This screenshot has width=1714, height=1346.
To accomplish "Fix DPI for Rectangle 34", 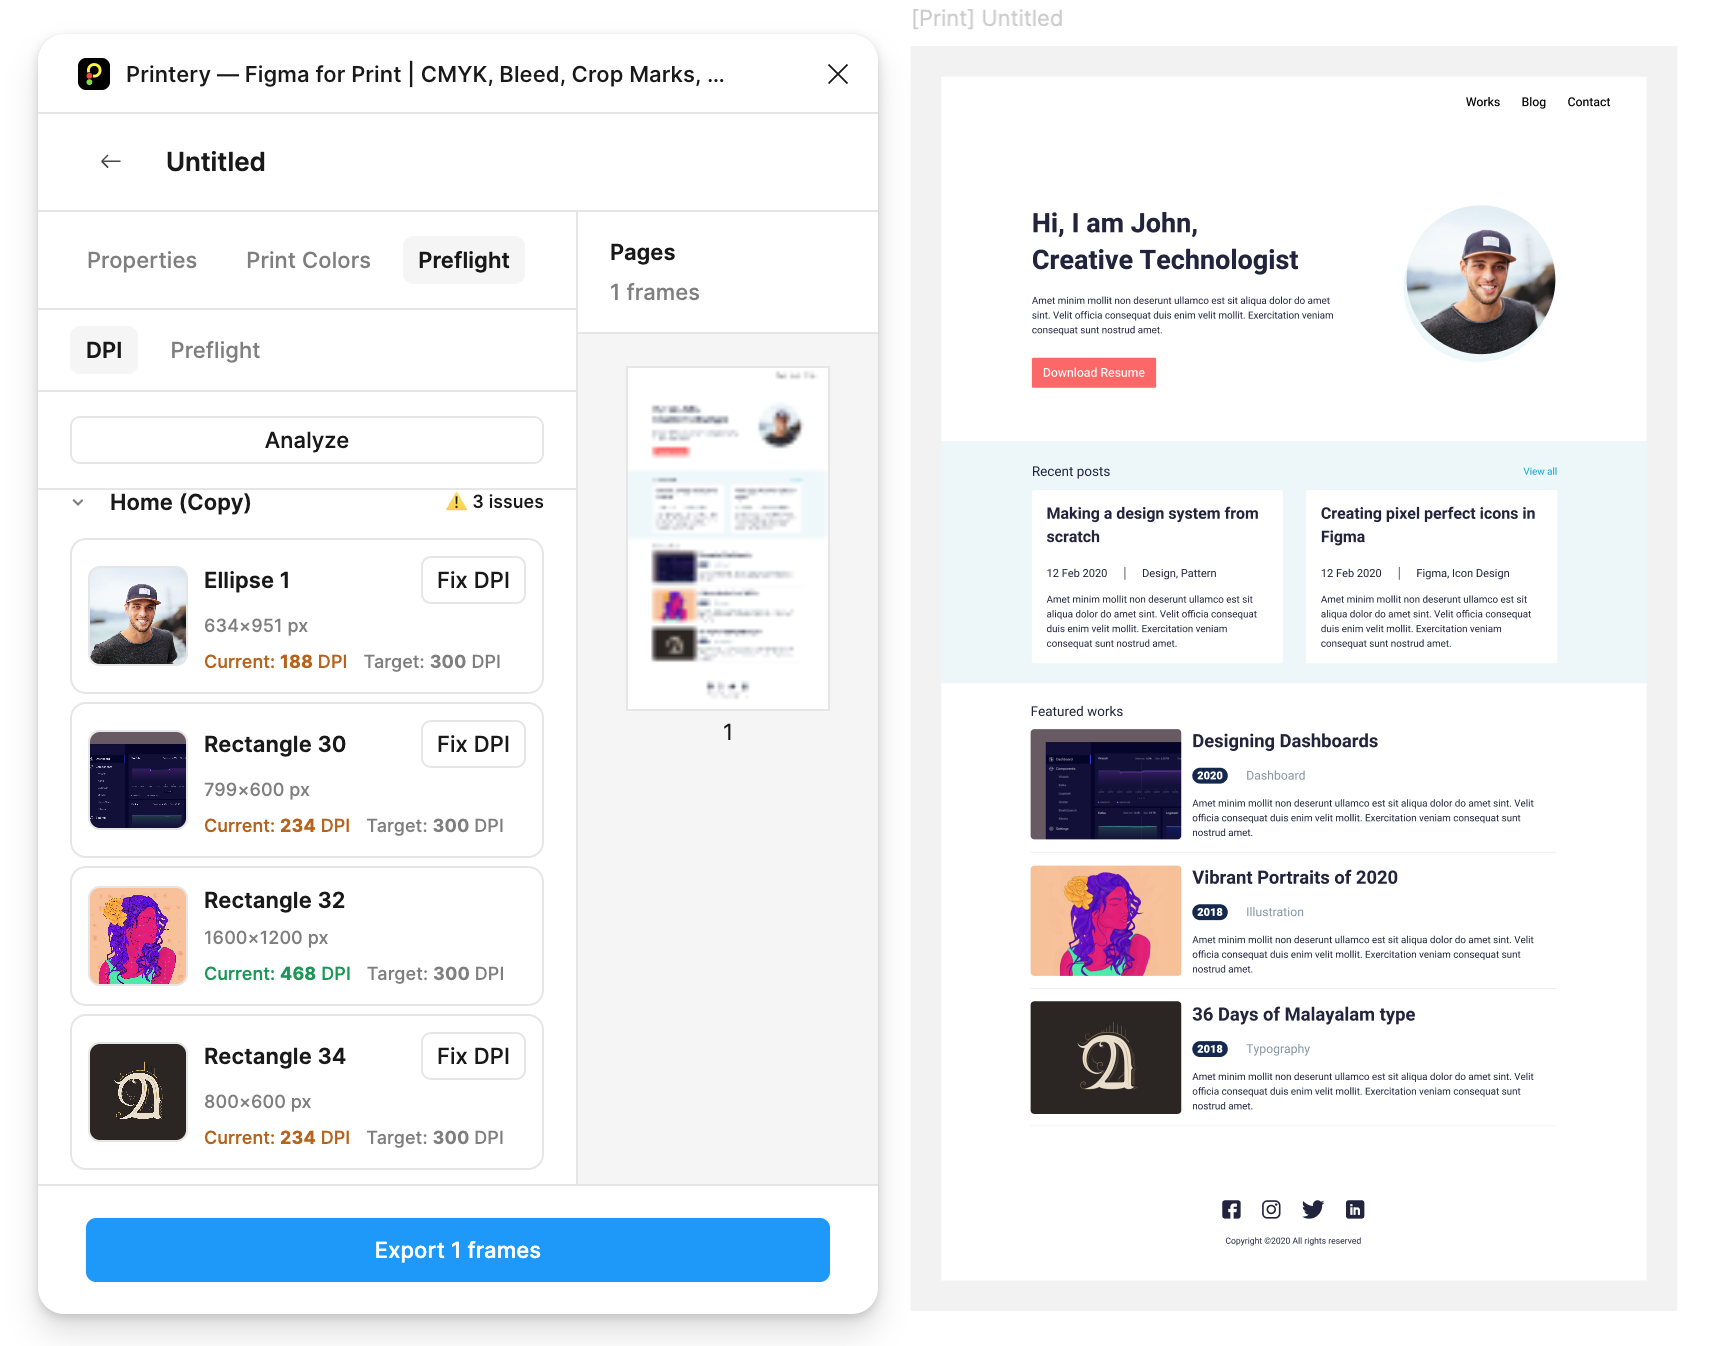I will tap(473, 1056).
